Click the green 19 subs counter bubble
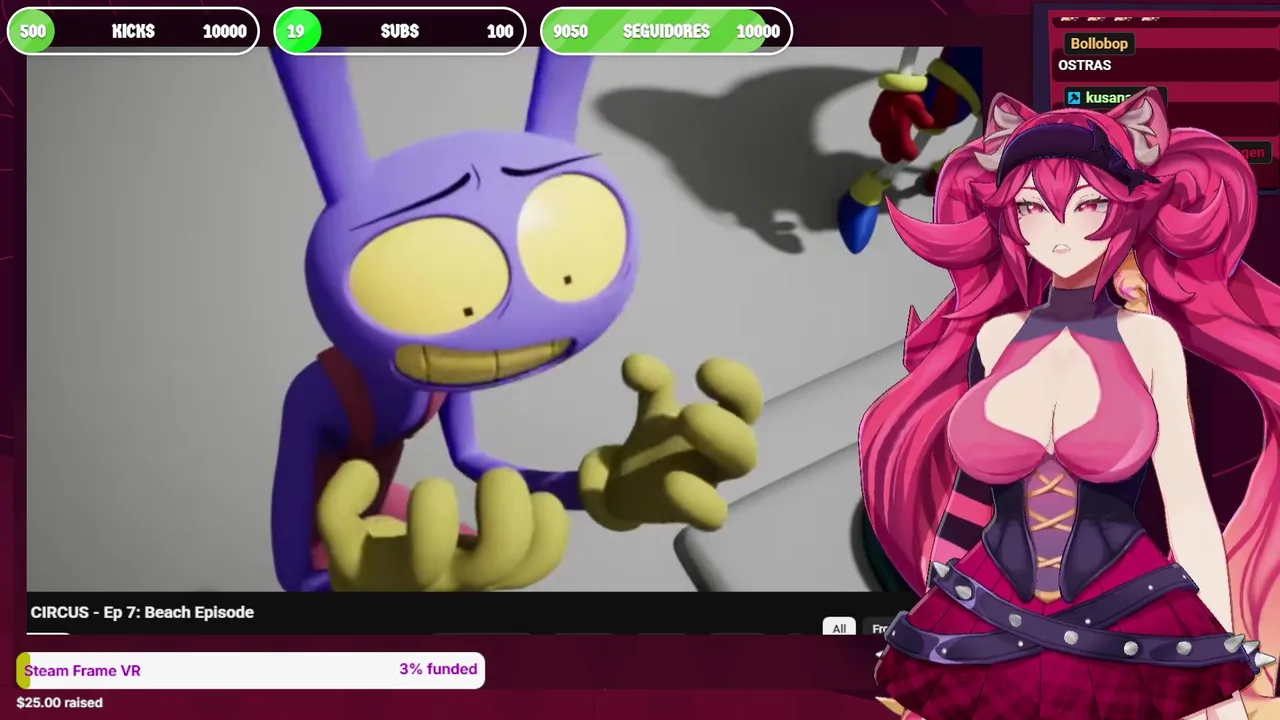The height and width of the screenshot is (720, 1280). pos(297,31)
